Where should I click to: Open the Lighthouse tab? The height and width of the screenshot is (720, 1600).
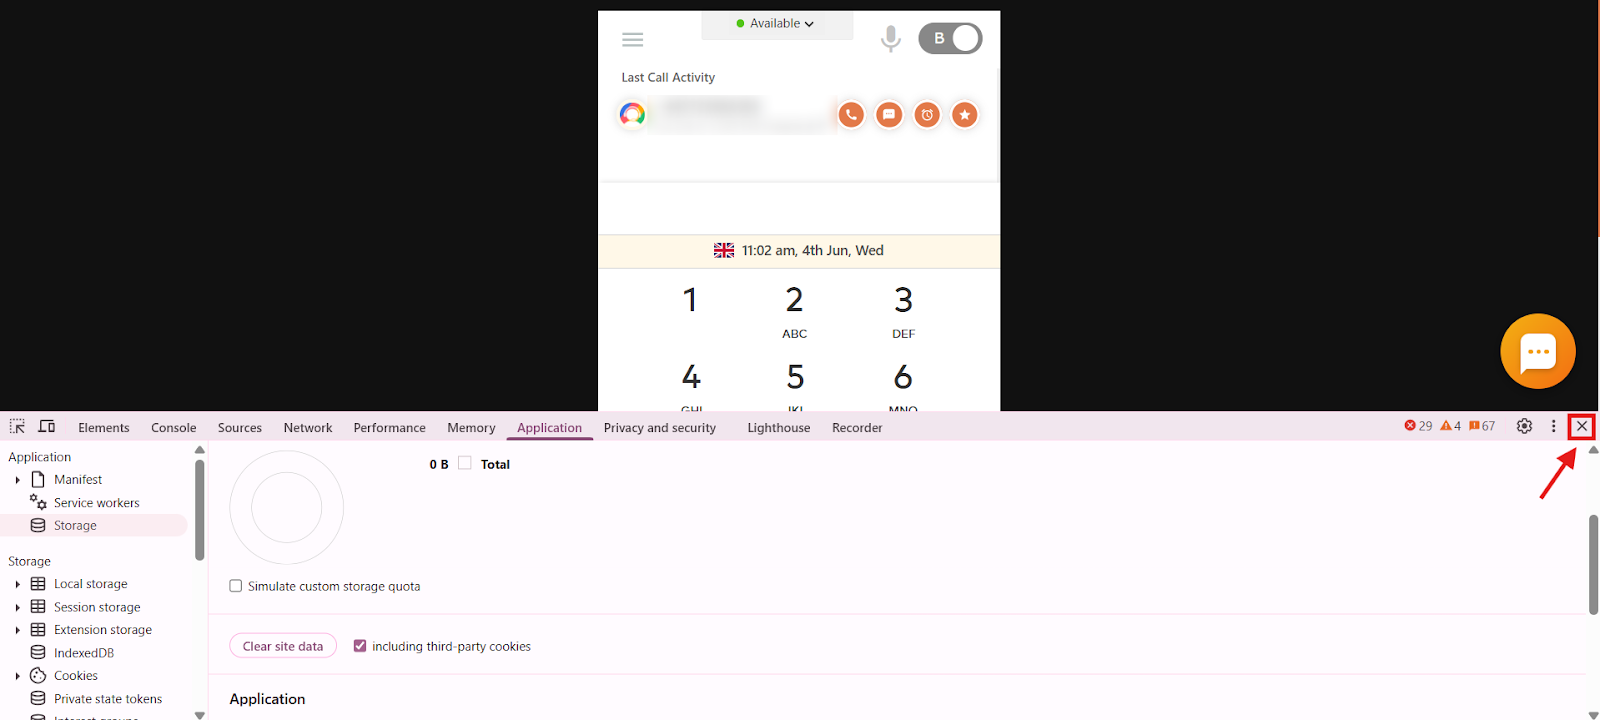point(779,428)
